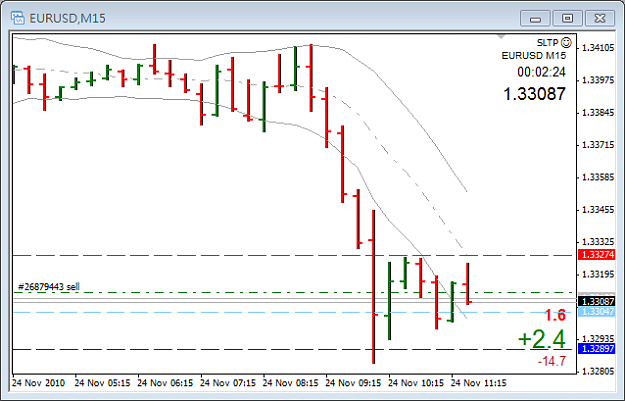Click the SLTP indicator name text

[548, 43]
